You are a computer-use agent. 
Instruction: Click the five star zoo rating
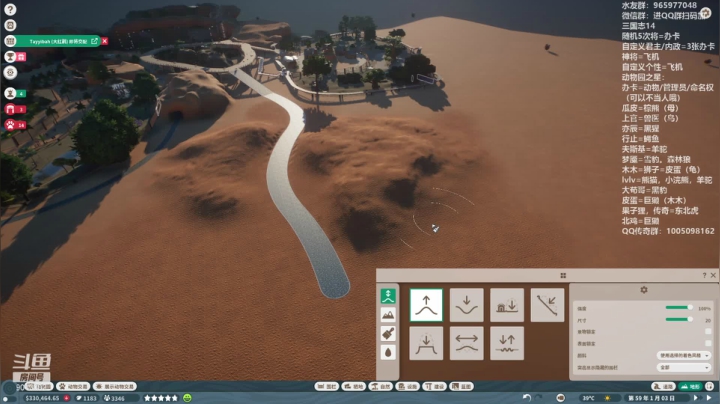point(161,398)
